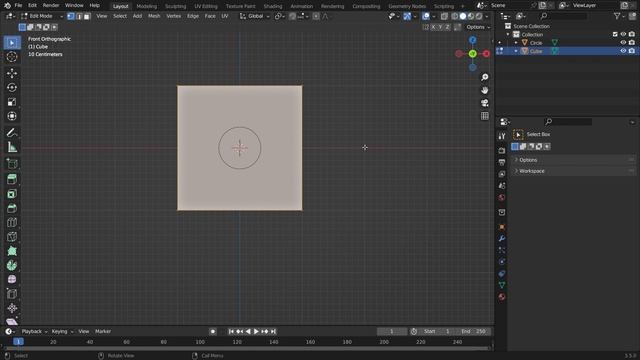The width and height of the screenshot is (640, 360).
Task: Disable Cube render camera icon
Action: tap(631, 51)
